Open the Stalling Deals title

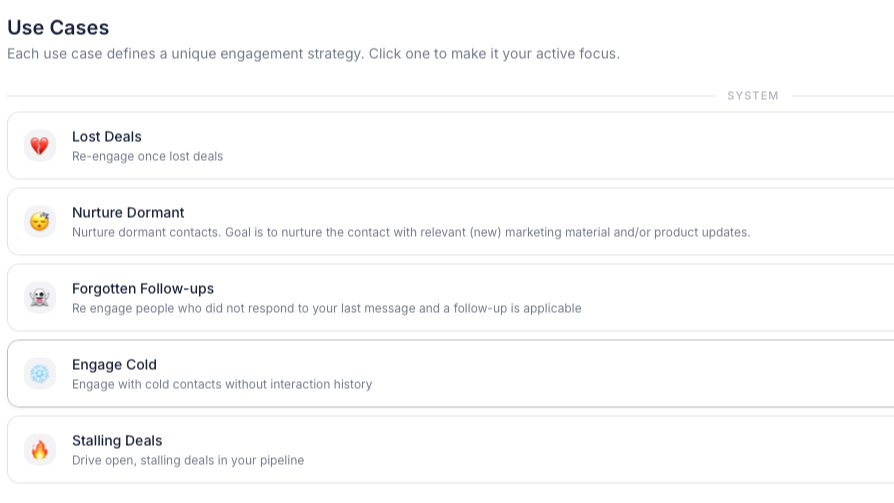click(x=117, y=441)
